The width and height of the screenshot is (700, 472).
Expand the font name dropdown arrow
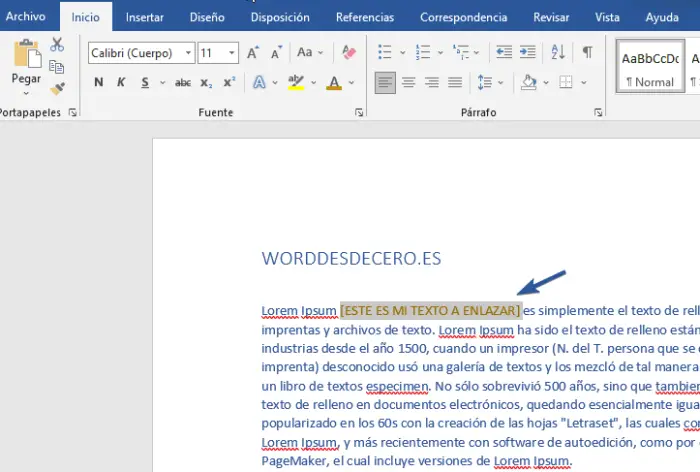click(x=188, y=53)
